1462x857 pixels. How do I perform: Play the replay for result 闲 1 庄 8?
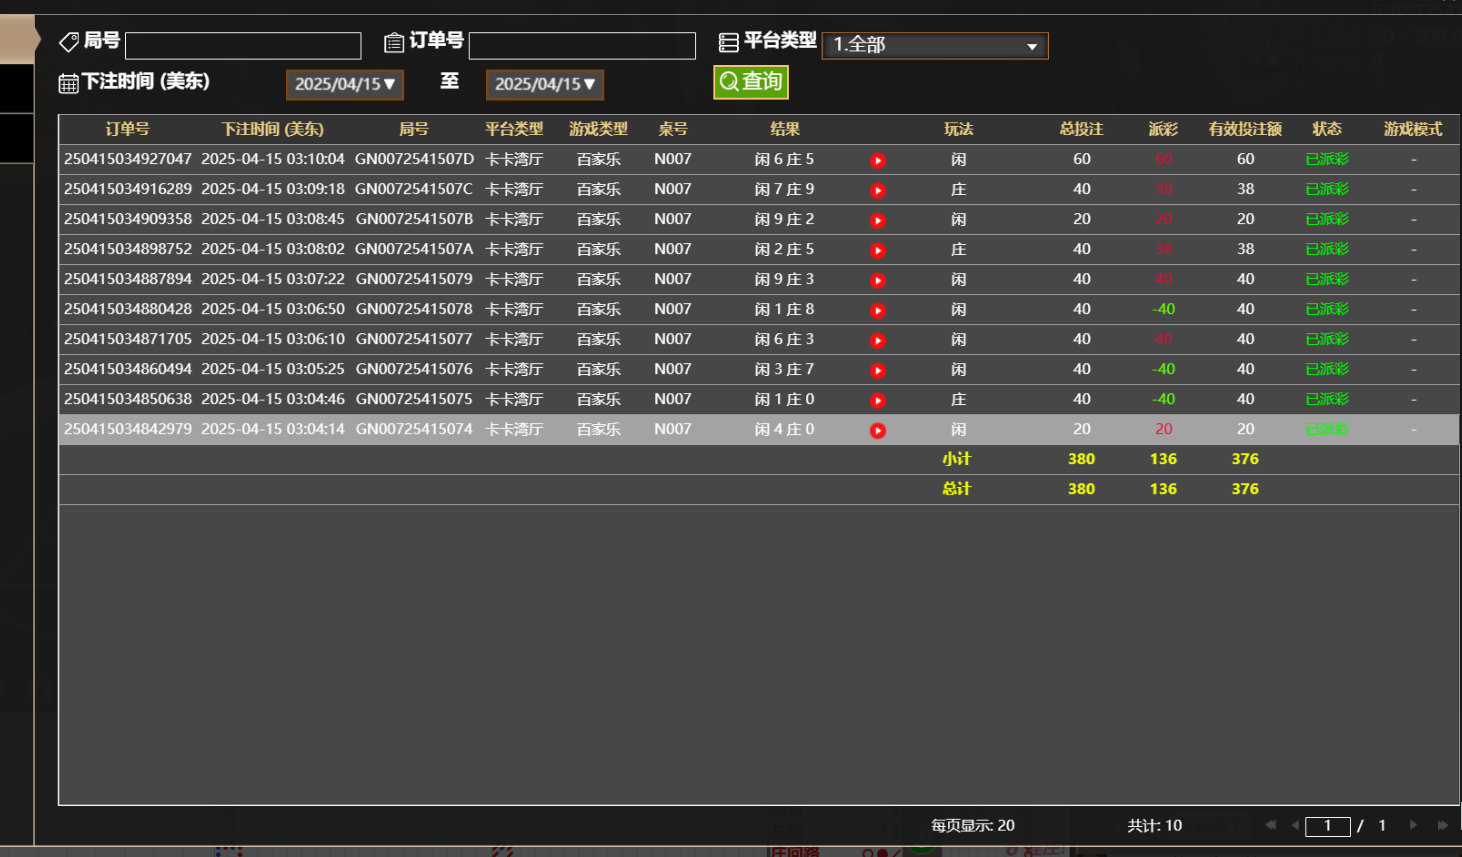877,309
